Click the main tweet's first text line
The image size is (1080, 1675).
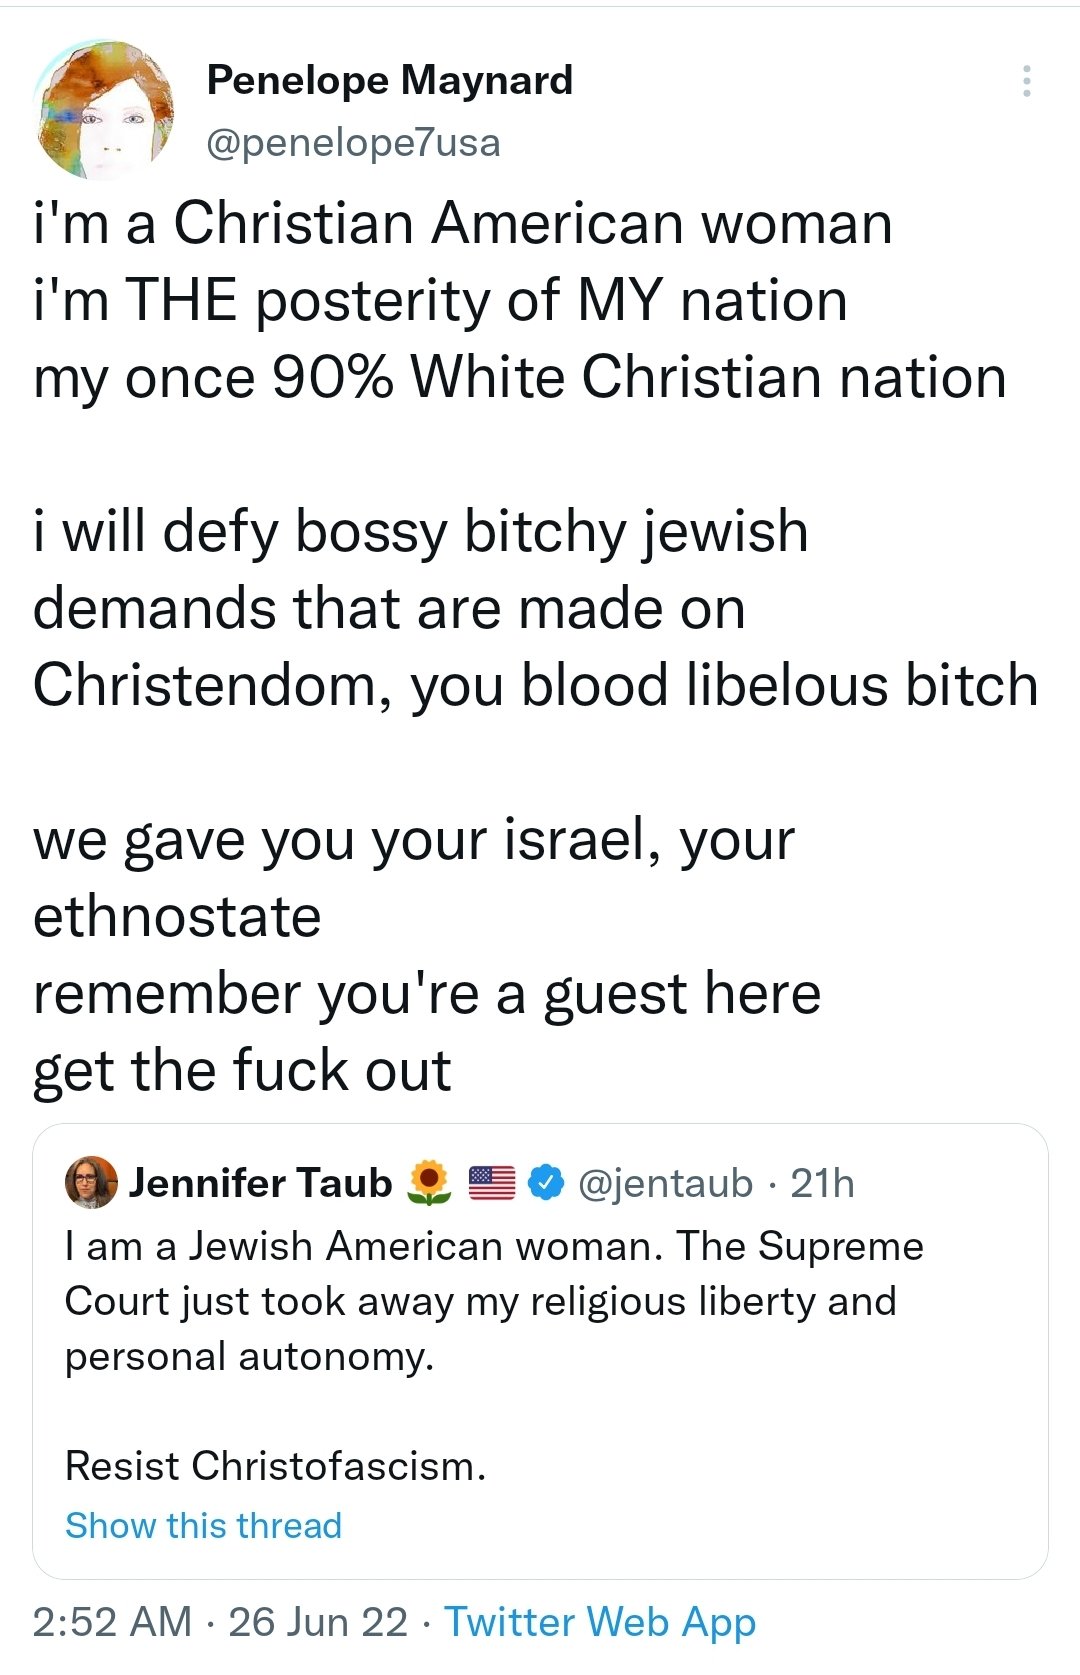click(x=462, y=223)
